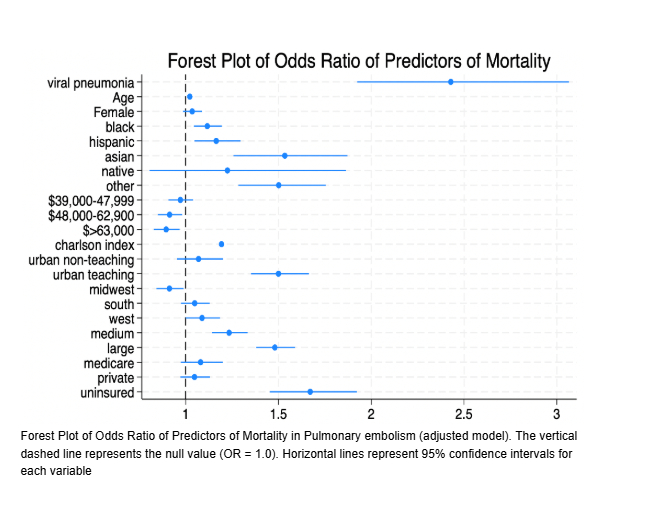The image size is (646, 506).
Task: Click the uninsured data point marker
Action: pyautogui.click(x=310, y=392)
